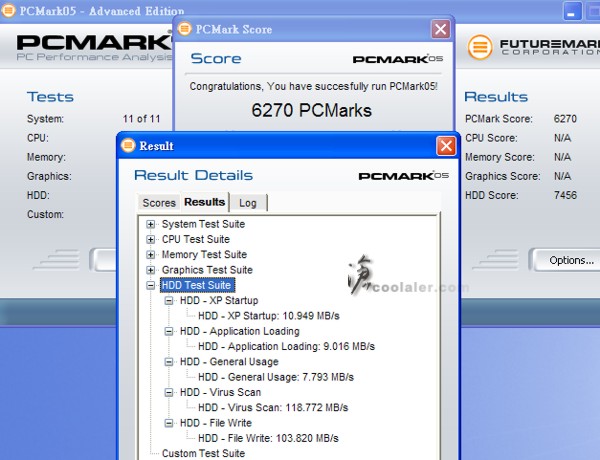The height and width of the screenshot is (460, 600).
Task: Select Custom Test Suite tree item
Action: tap(203, 453)
